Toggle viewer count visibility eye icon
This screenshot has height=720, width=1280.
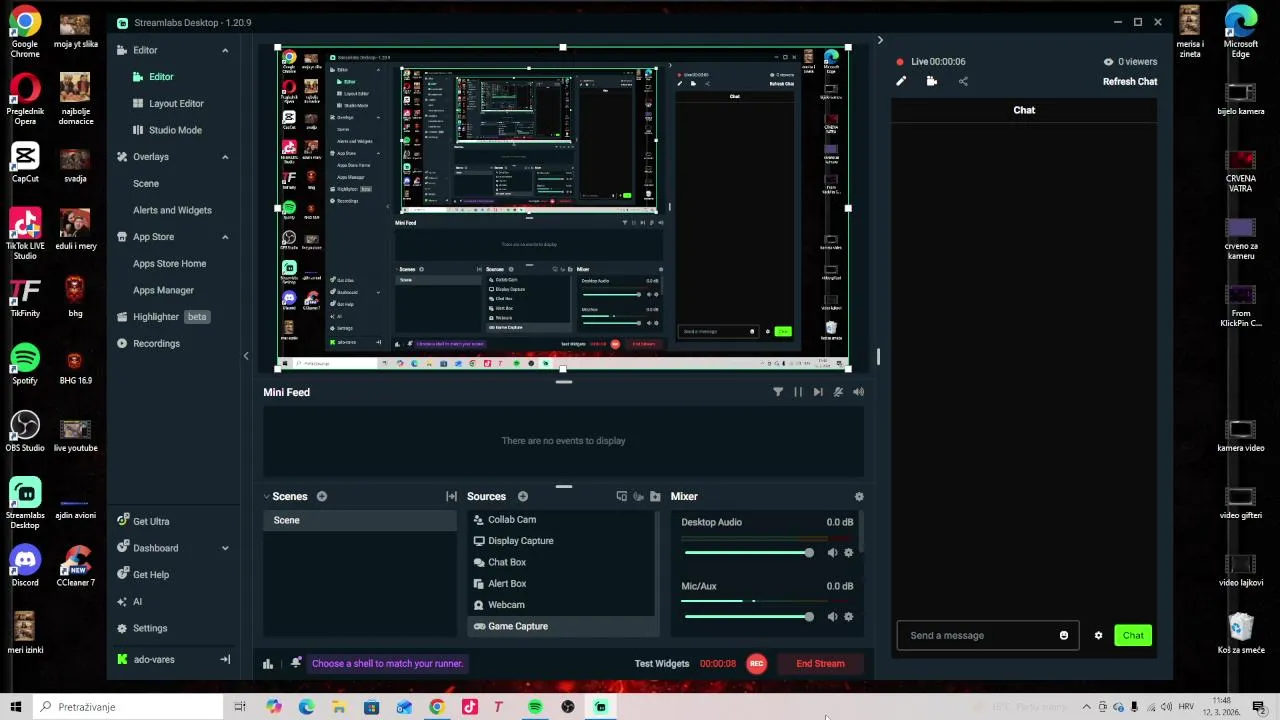tap(1108, 62)
